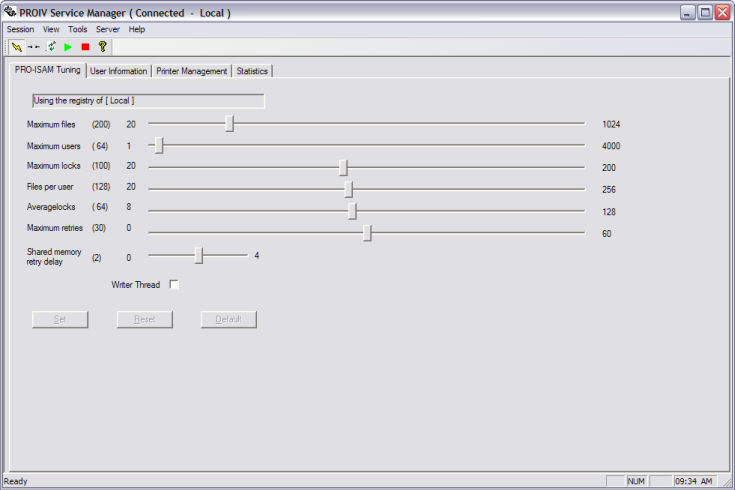Image resolution: width=735 pixels, height=490 pixels.
Task: Stop the service with red square icon
Action: pos(85,47)
